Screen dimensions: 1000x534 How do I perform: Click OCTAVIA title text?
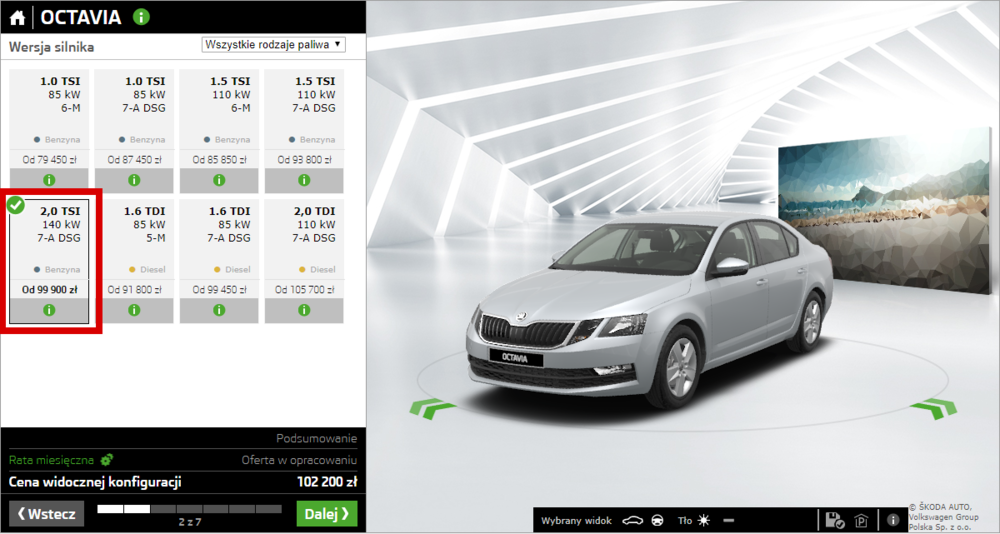coord(81,17)
